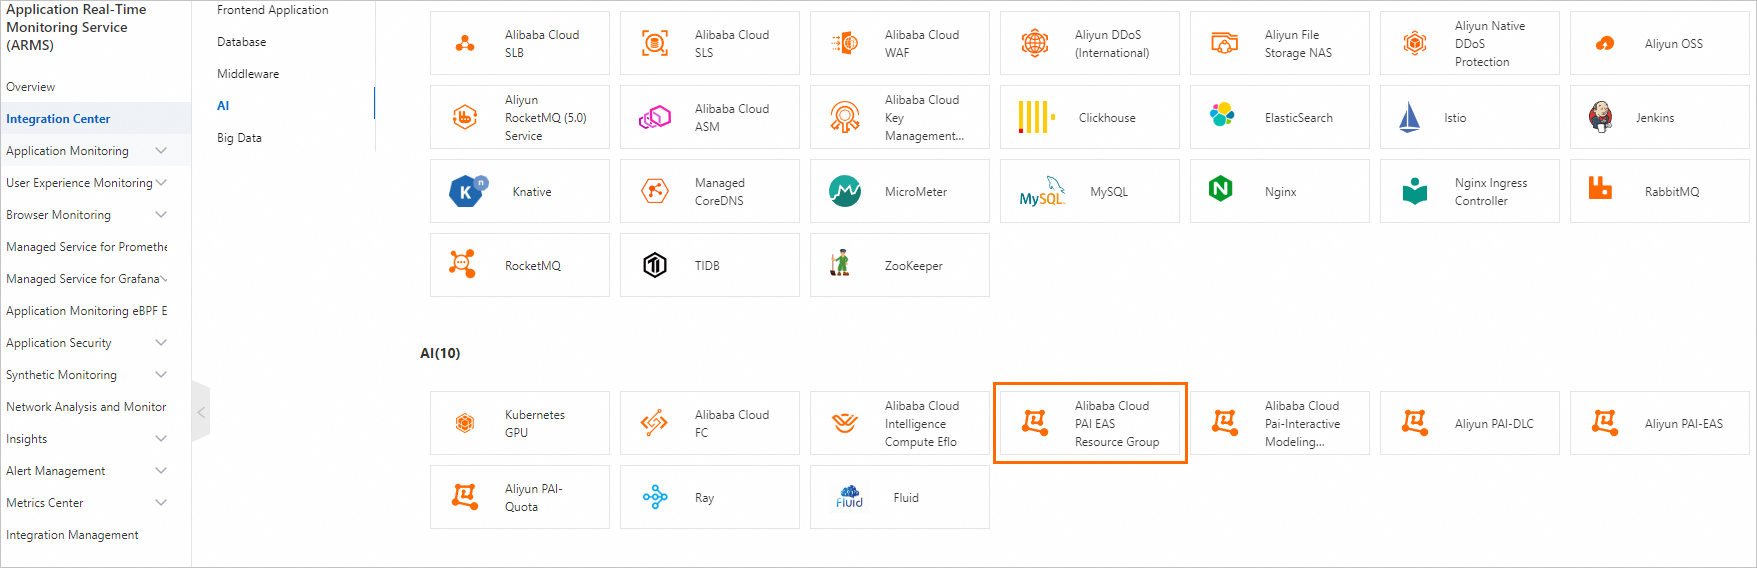Collapse the sidebar using the arrow handle
The height and width of the screenshot is (568, 1757).
(x=201, y=412)
